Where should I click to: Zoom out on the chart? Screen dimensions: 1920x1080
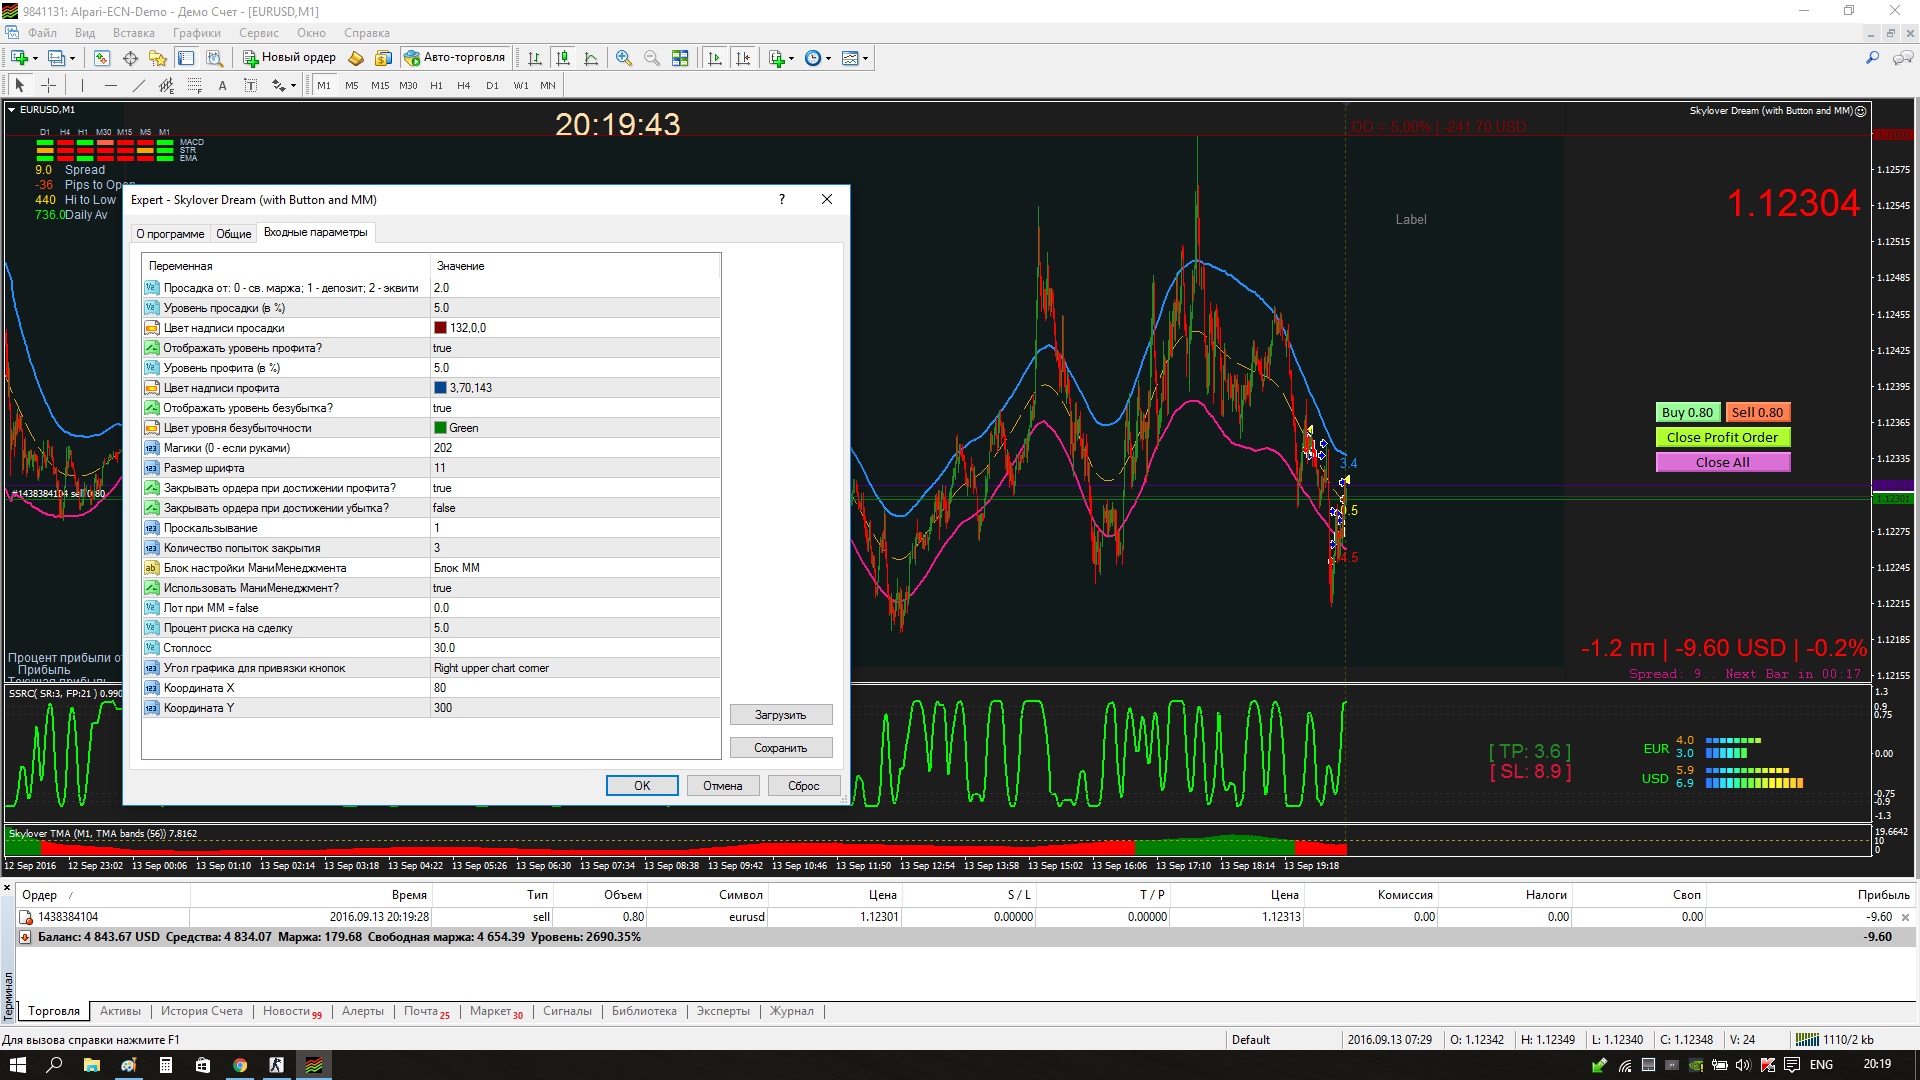(652, 58)
